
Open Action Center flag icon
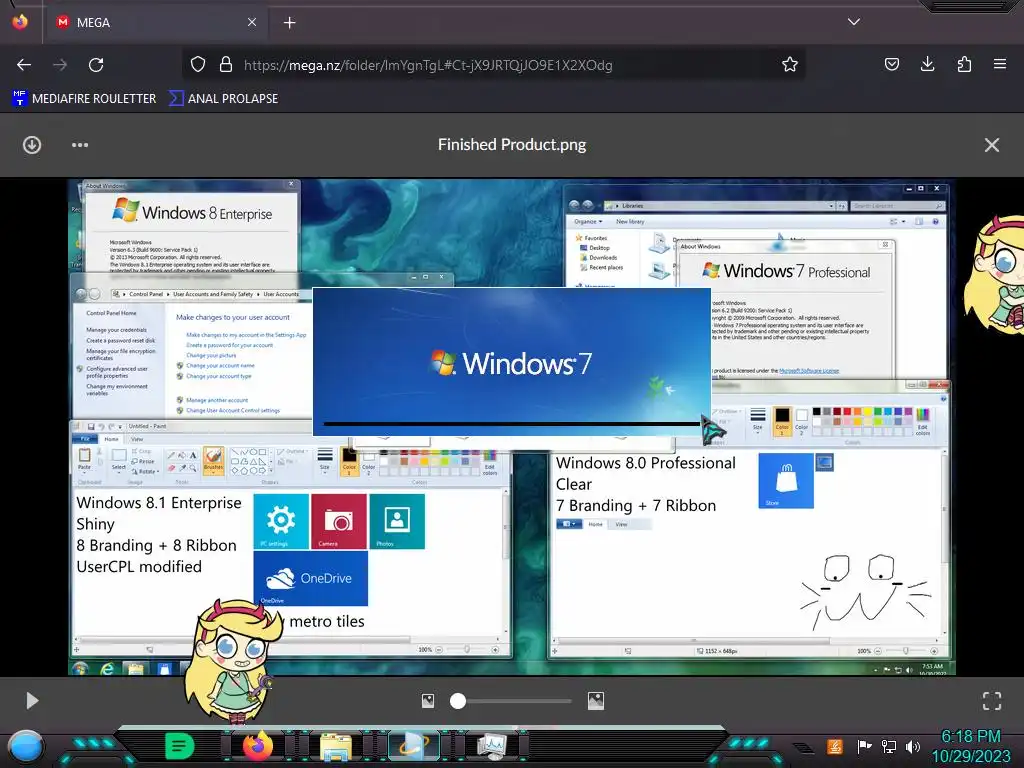tap(864, 746)
